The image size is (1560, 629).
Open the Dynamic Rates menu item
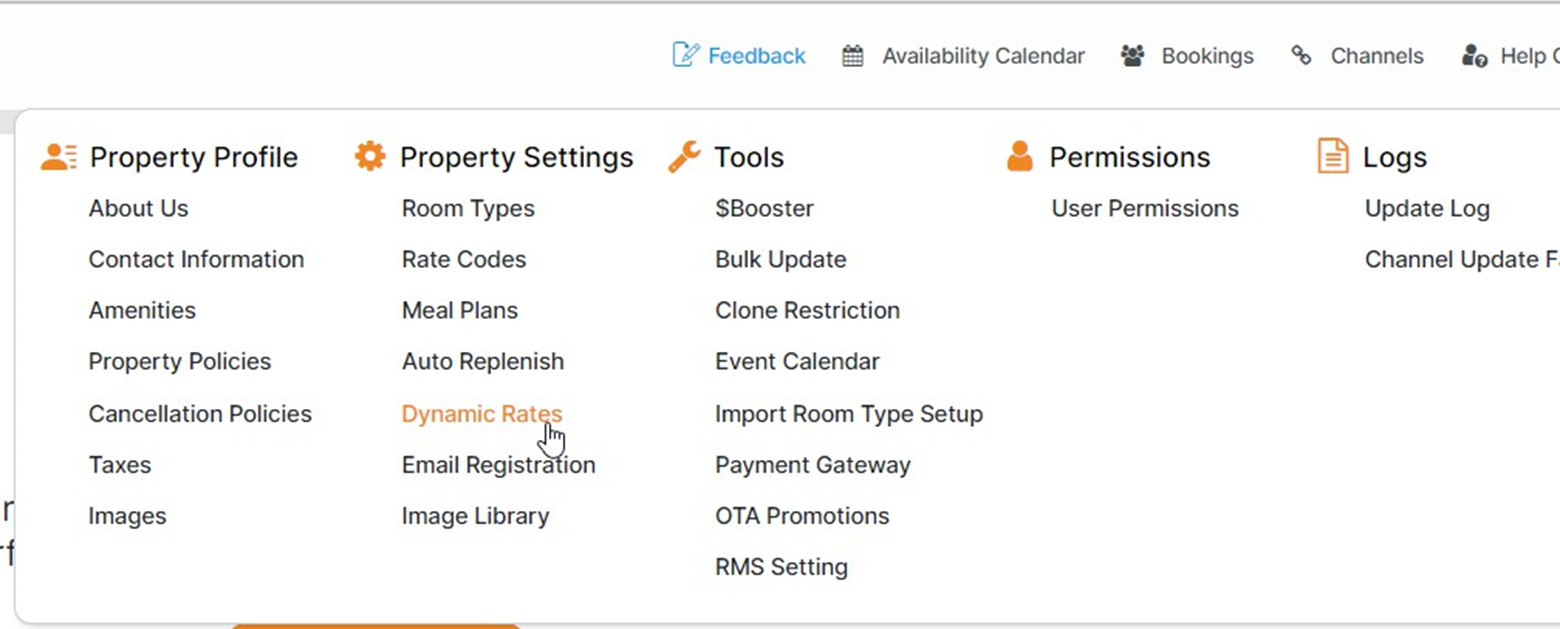click(482, 414)
